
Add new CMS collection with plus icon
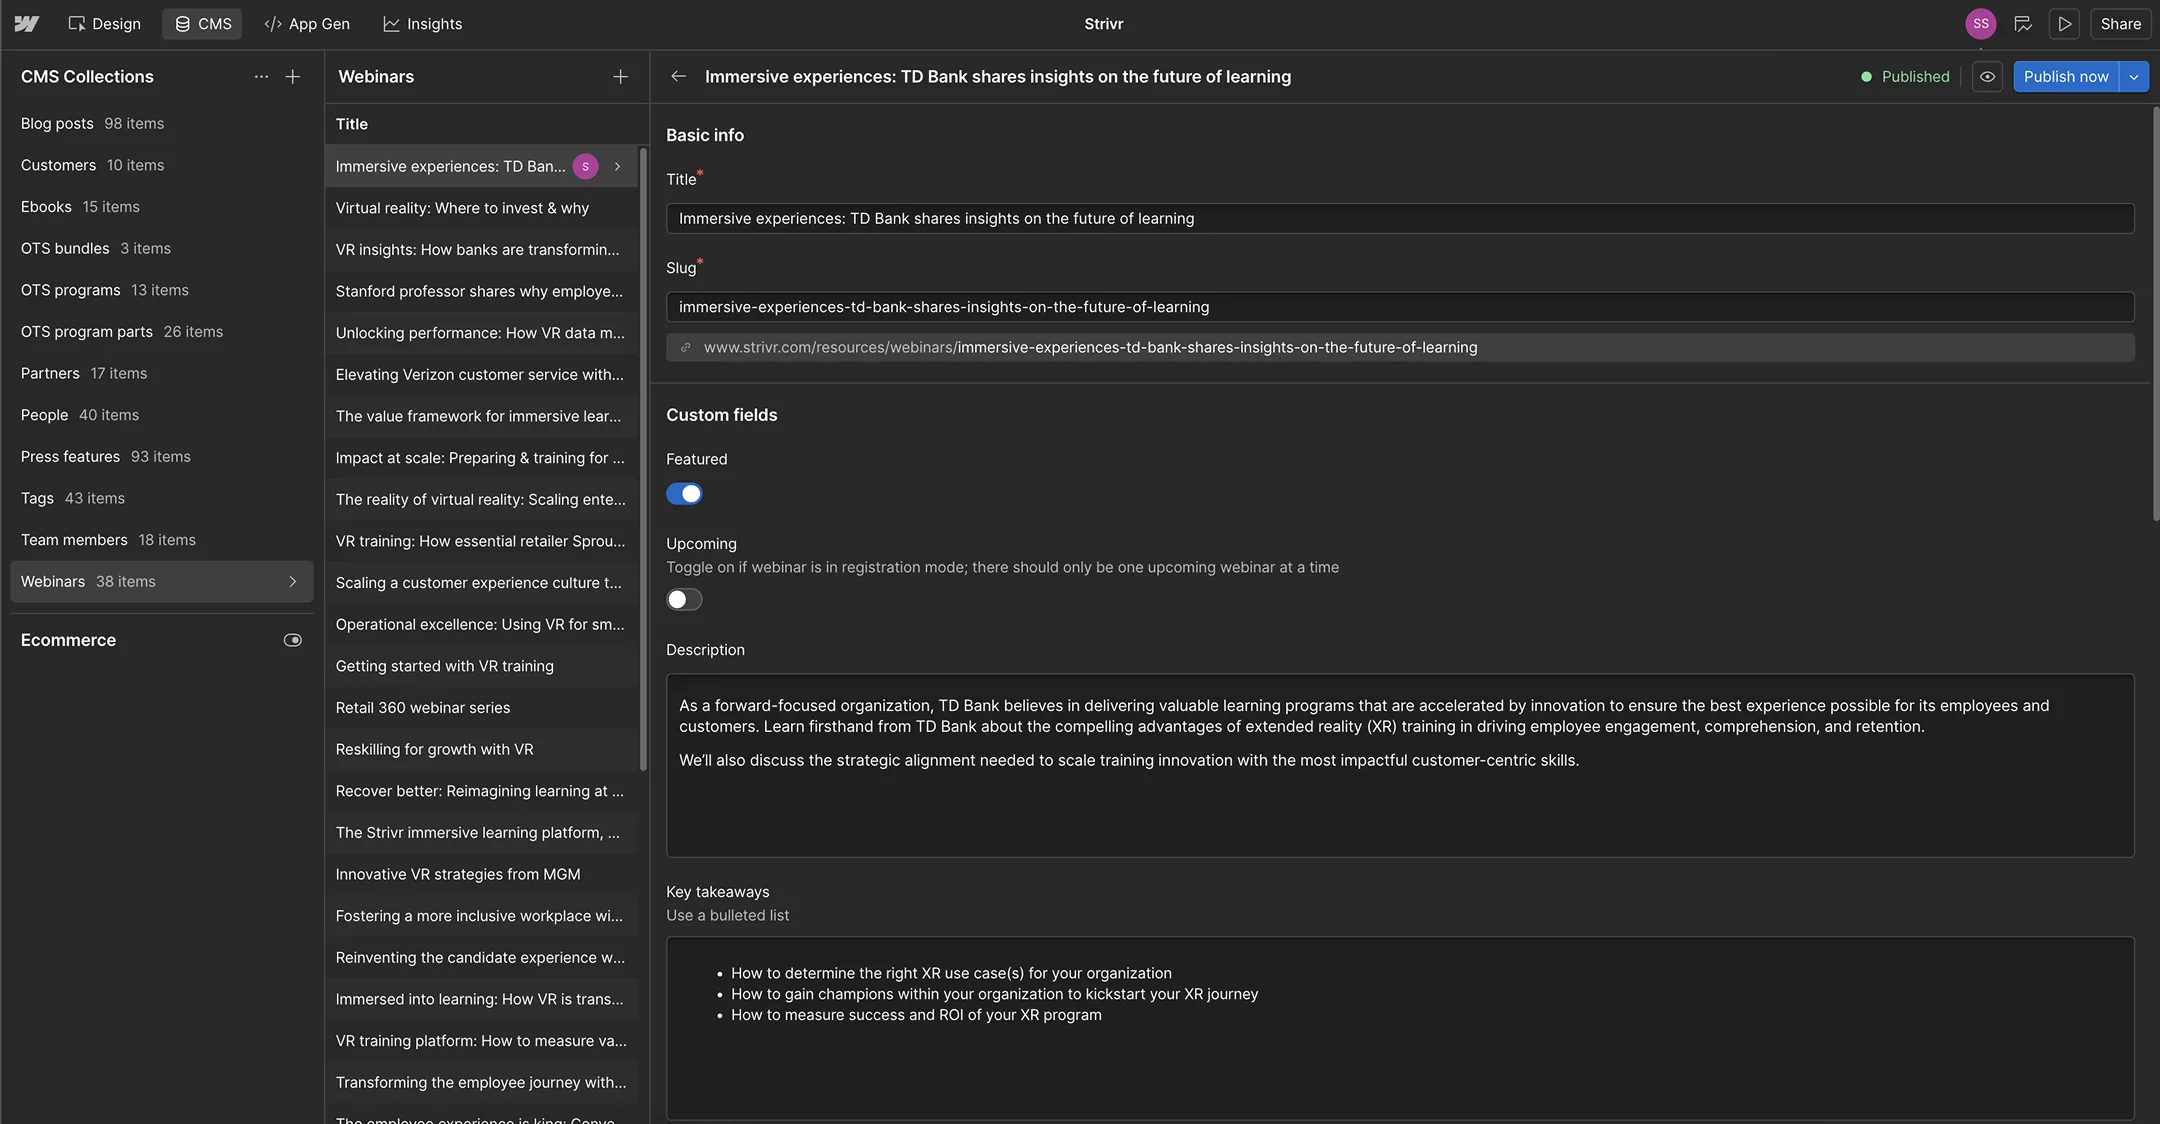click(293, 77)
